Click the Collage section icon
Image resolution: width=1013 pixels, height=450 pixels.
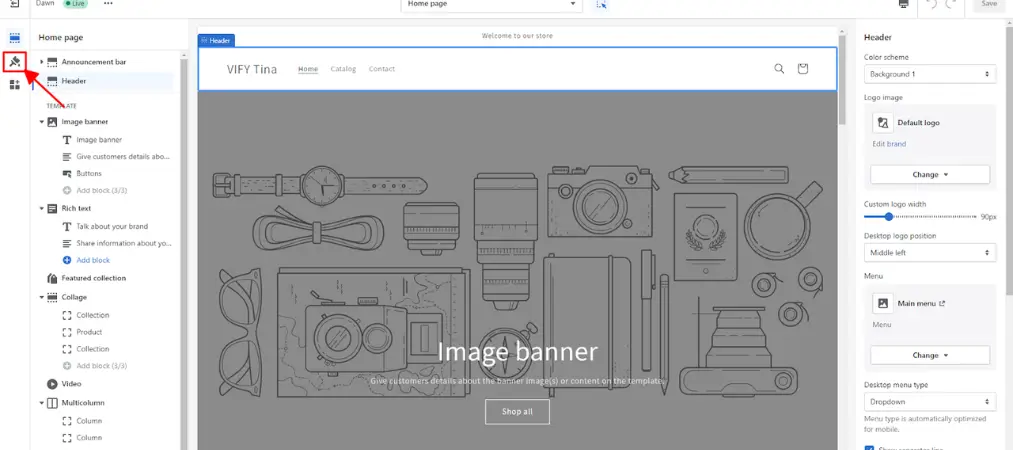pos(52,297)
